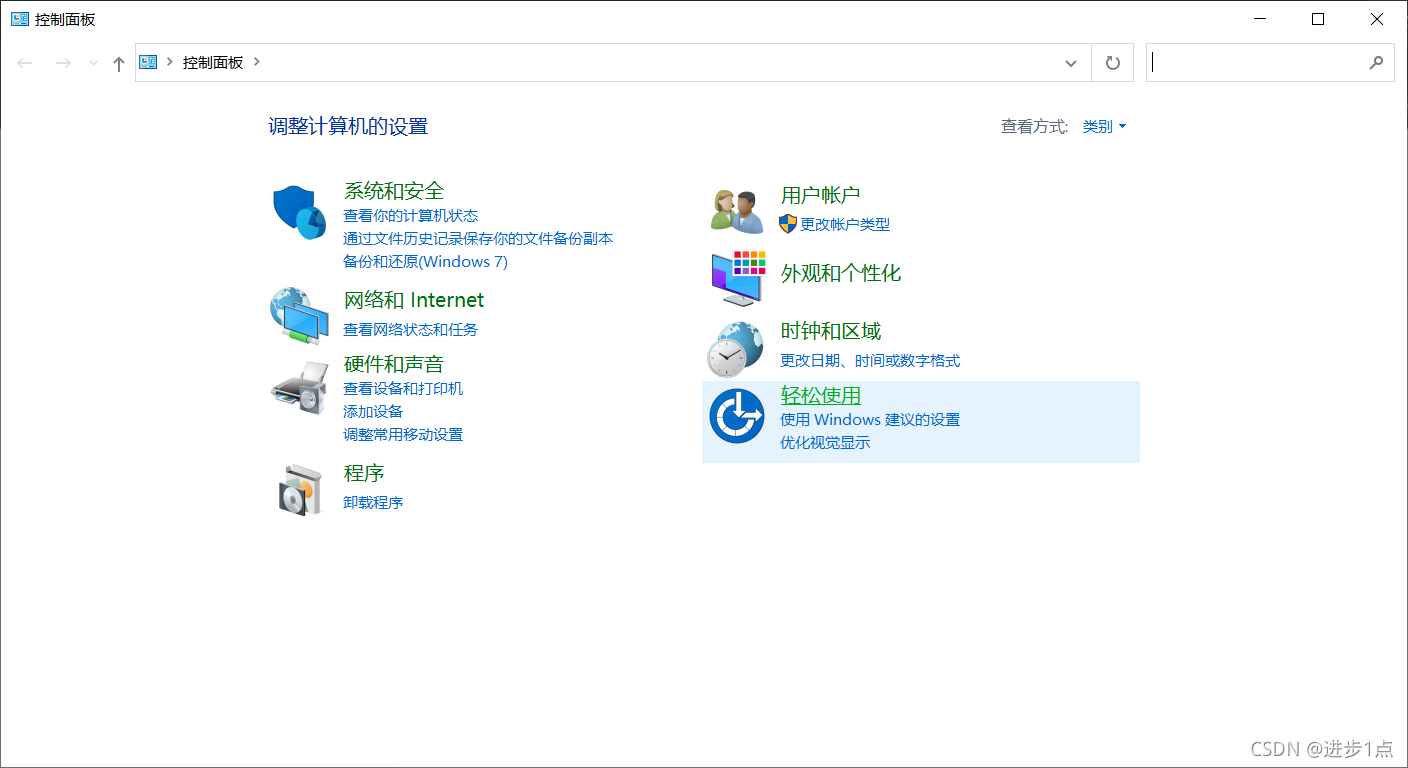Close the Control Panel window
Viewport: 1408px width, 768px height.
click(1377, 19)
